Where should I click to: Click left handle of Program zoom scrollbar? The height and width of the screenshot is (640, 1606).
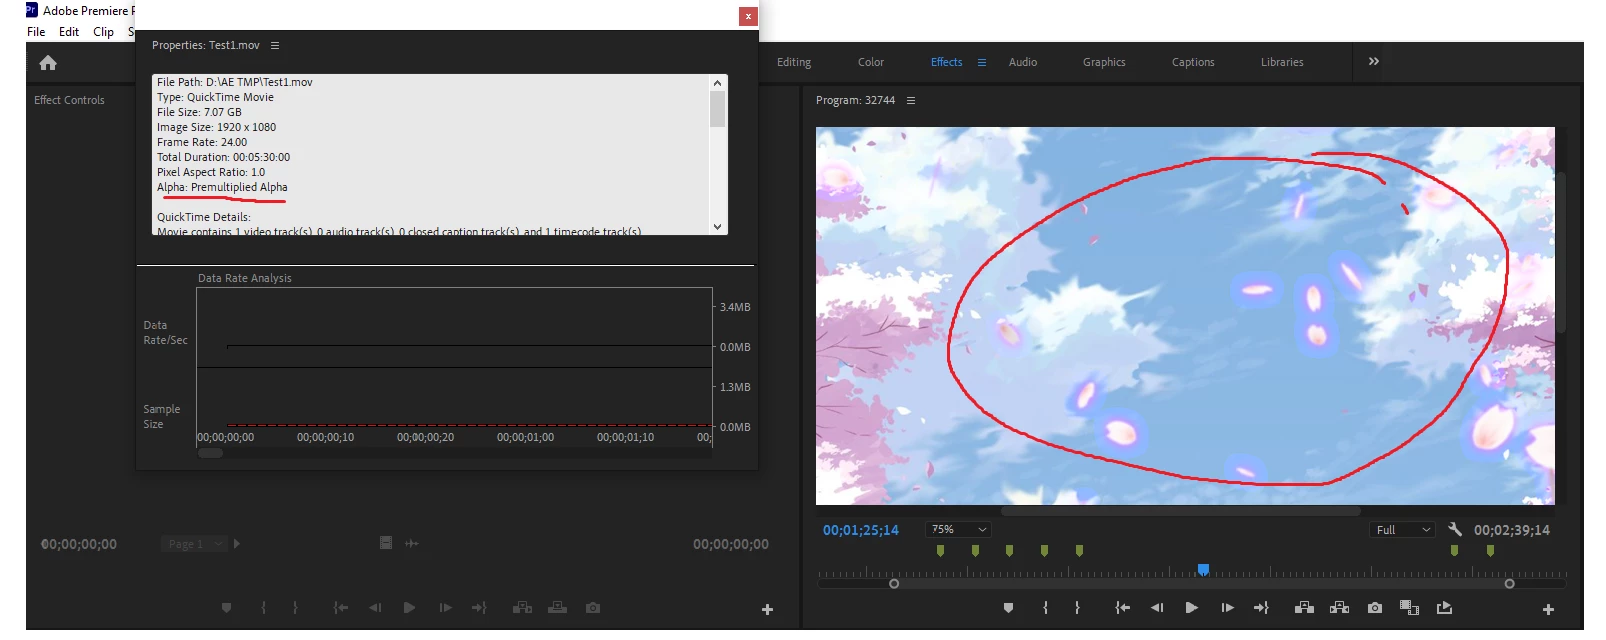click(x=893, y=584)
